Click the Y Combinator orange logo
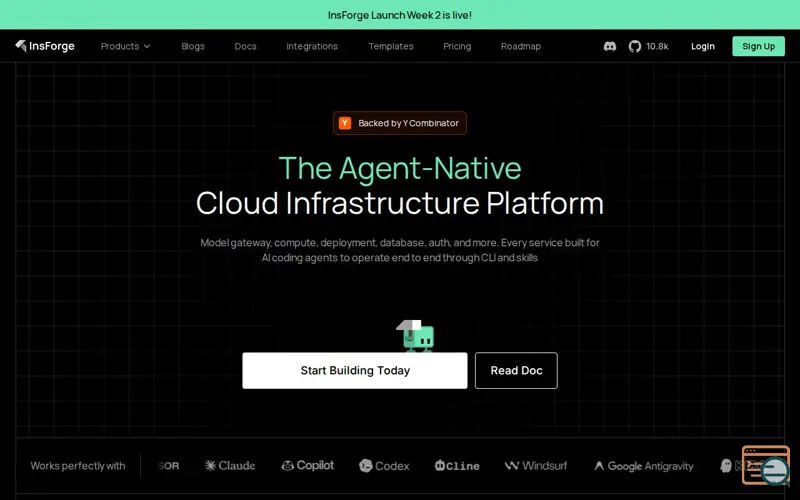Image resolution: width=800 pixels, height=500 pixels. 345,123
